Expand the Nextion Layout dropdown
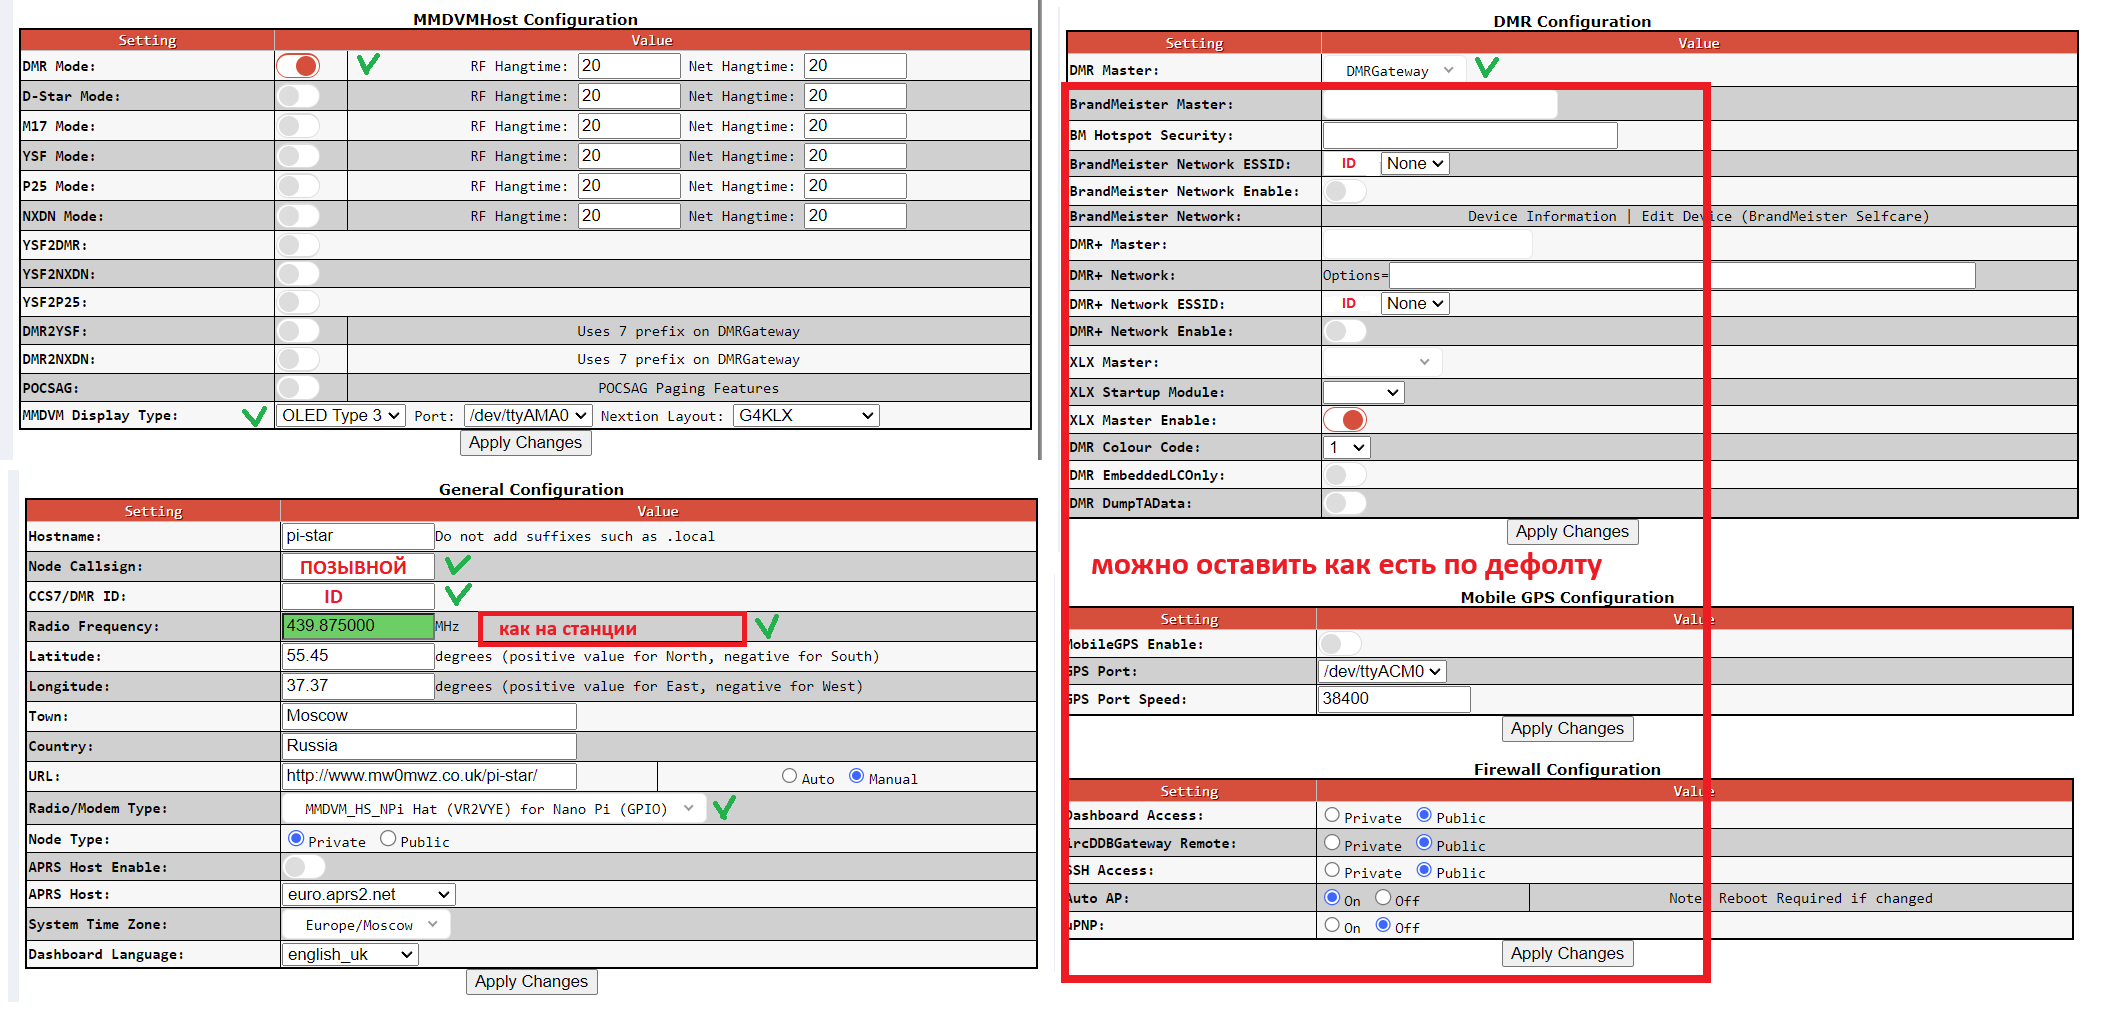Viewport: 2106px width, 1020px height. pyautogui.click(x=806, y=416)
